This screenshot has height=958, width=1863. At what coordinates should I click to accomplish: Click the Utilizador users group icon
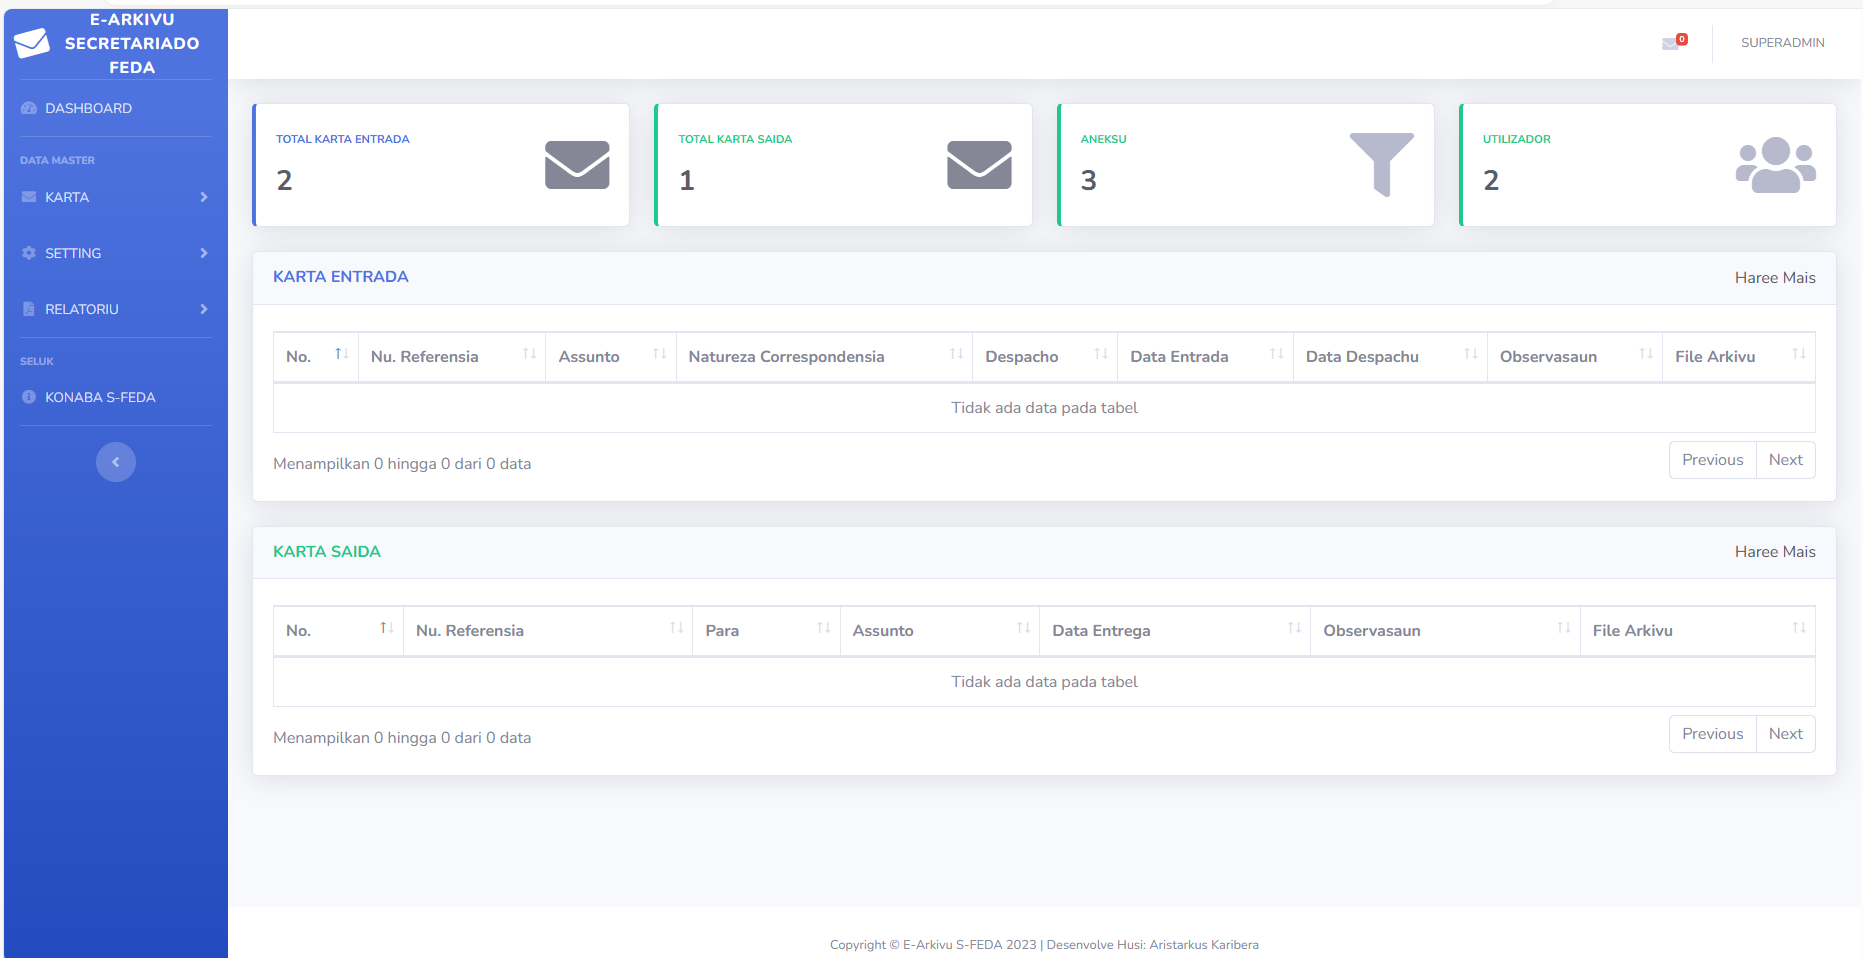click(1775, 165)
